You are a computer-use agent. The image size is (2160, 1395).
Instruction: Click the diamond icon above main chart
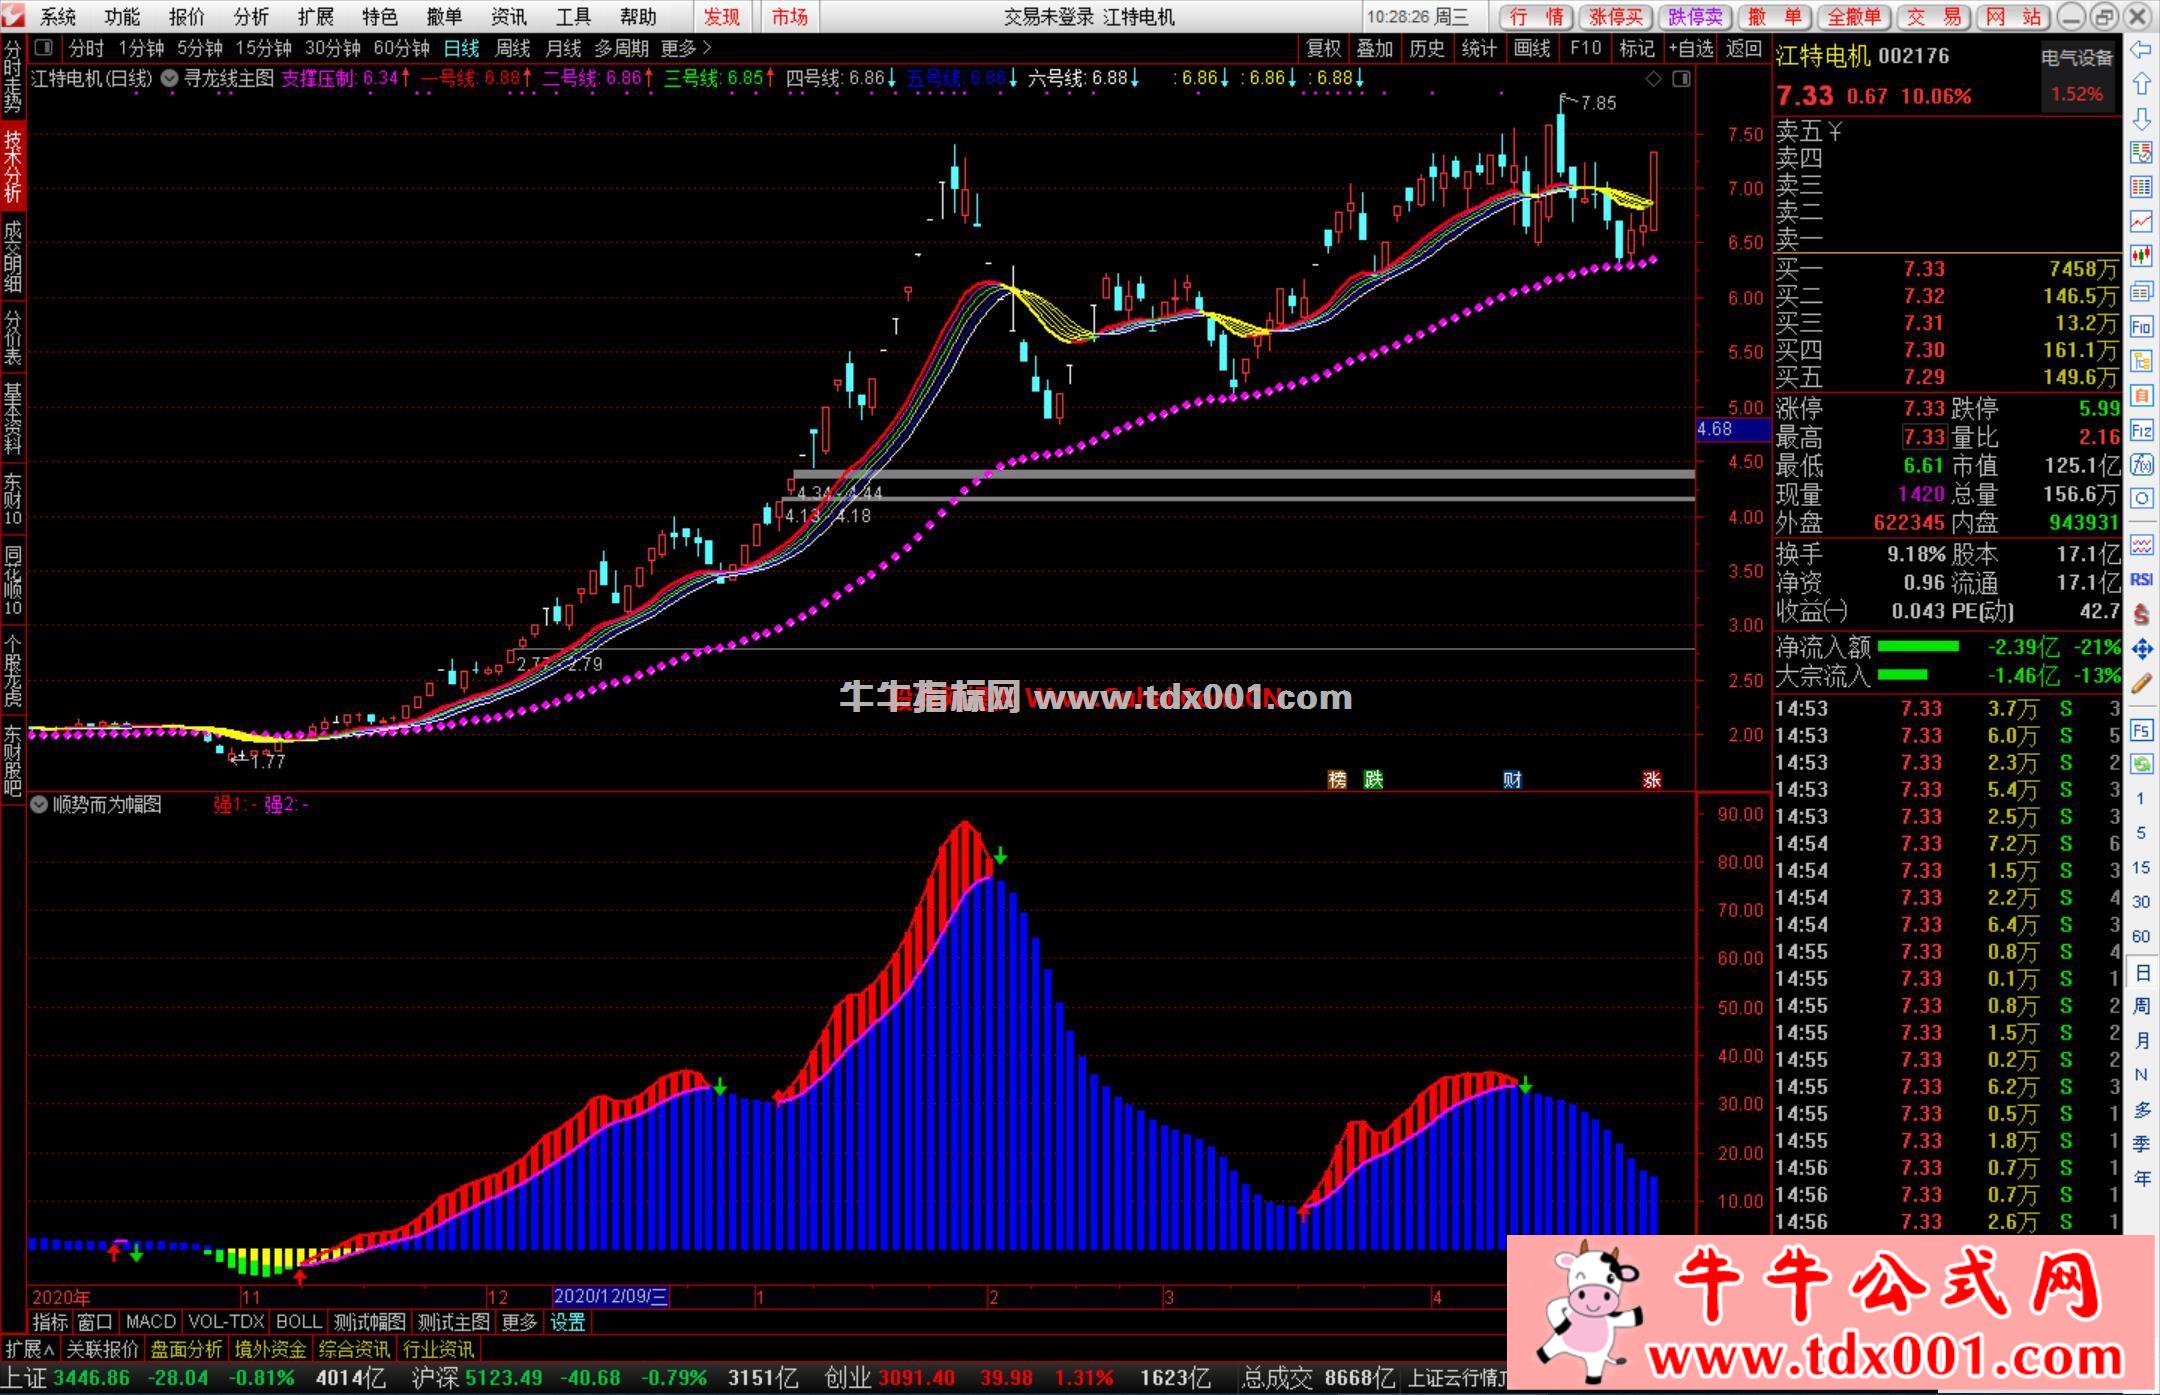click(1654, 78)
